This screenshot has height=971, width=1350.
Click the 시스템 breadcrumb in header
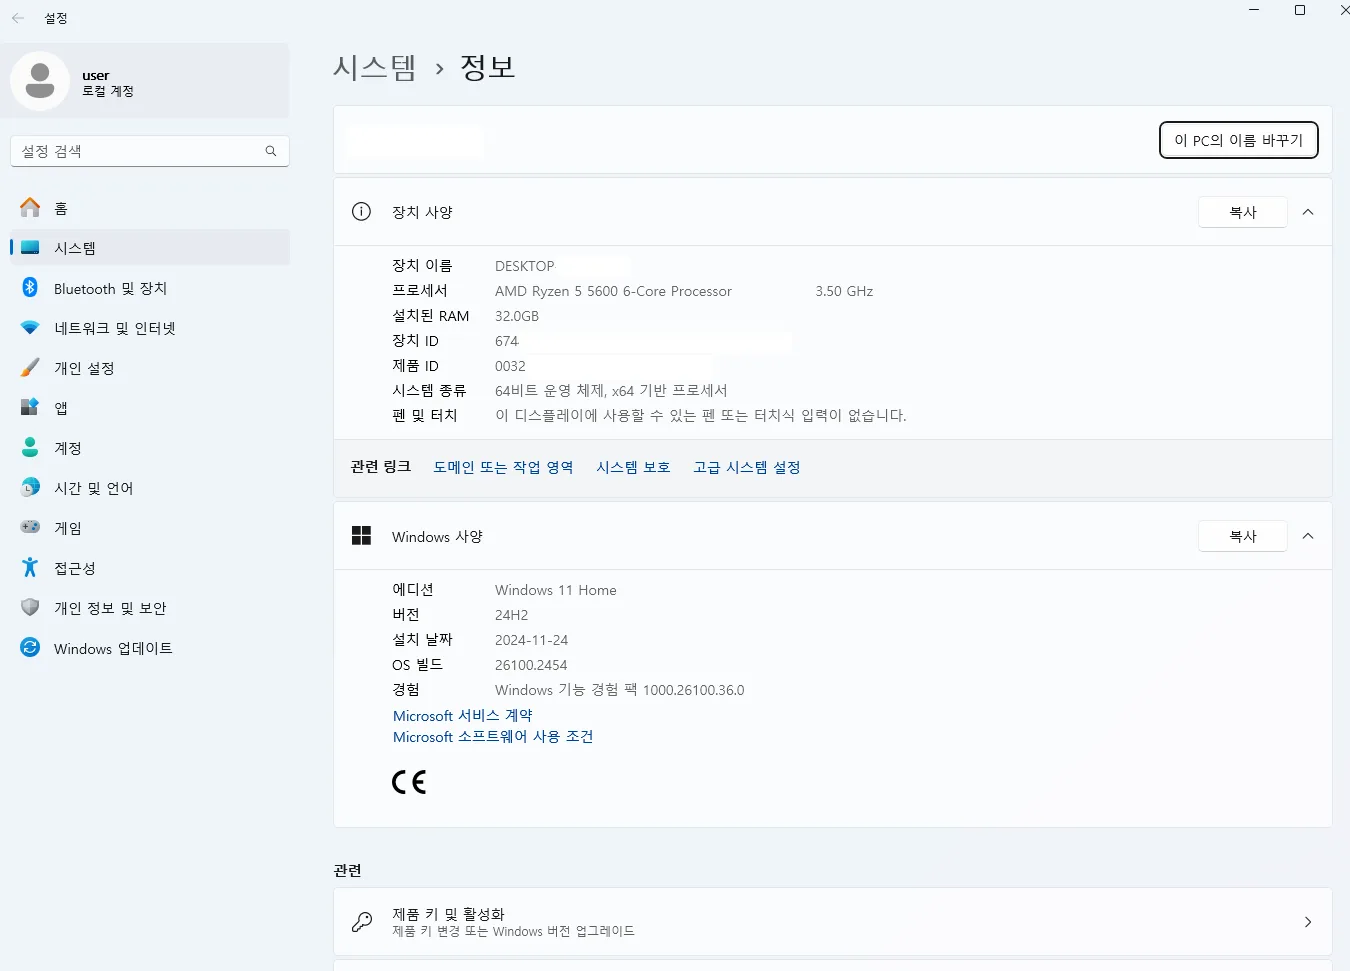[375, 67]
